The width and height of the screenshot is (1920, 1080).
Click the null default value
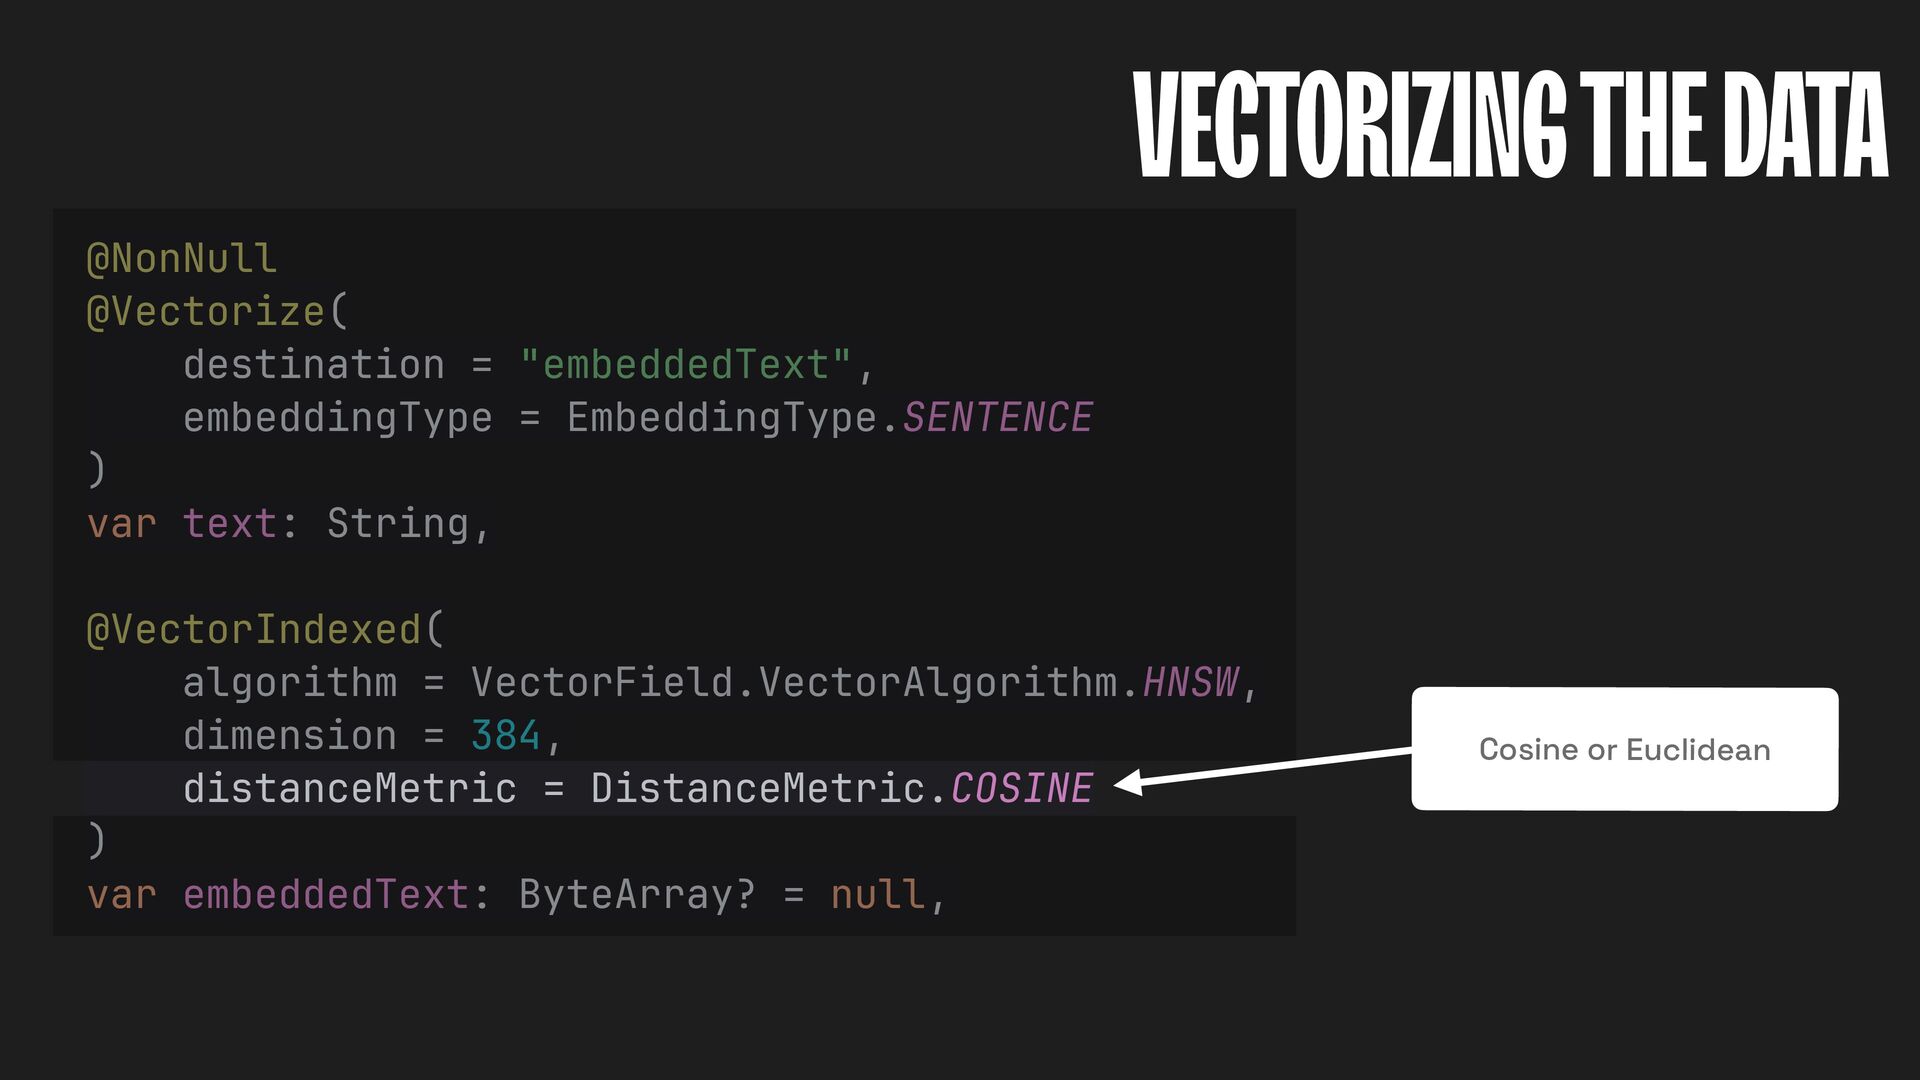coord(877,895)
